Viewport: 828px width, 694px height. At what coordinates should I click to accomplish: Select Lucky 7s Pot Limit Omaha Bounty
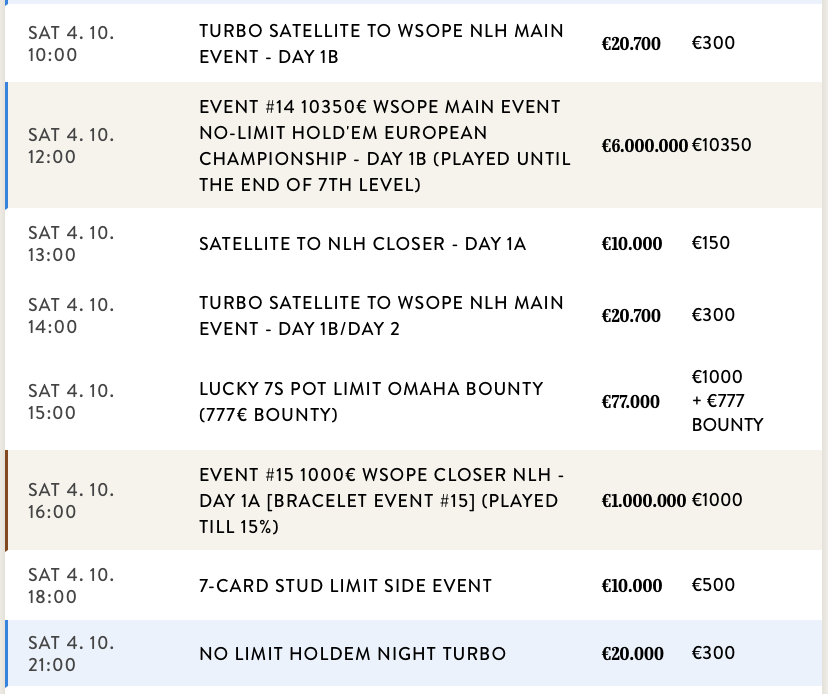point(371,401)
